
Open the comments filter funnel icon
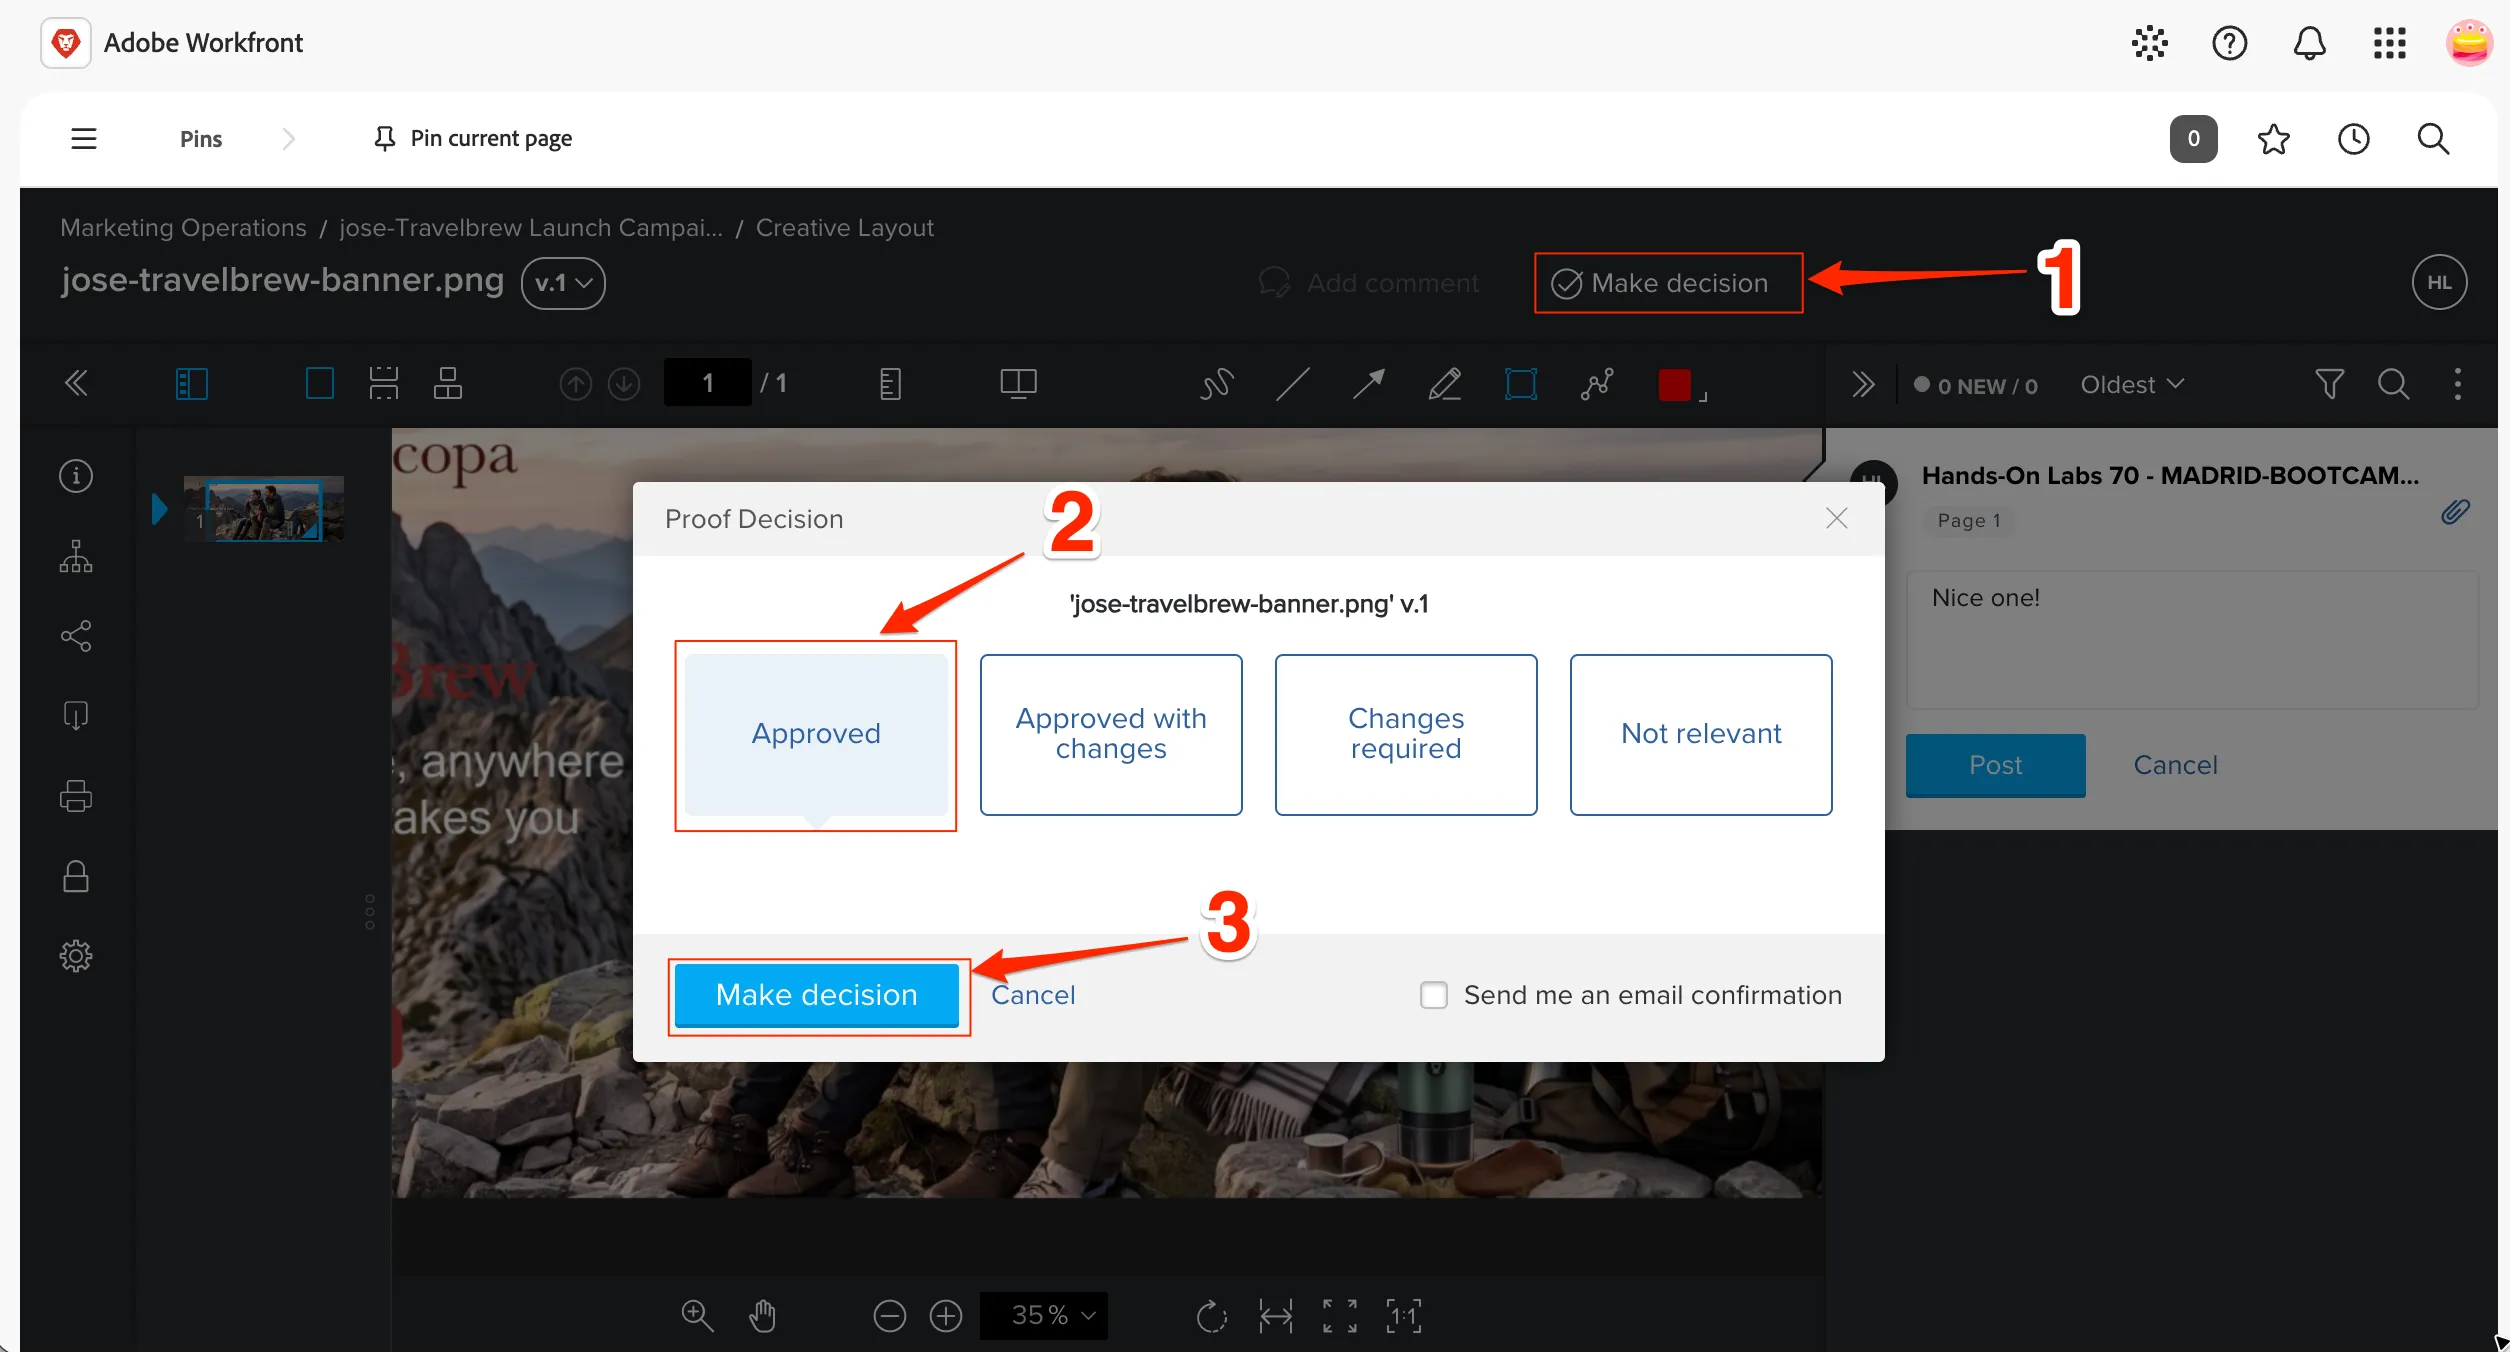tap(2329, 384)
